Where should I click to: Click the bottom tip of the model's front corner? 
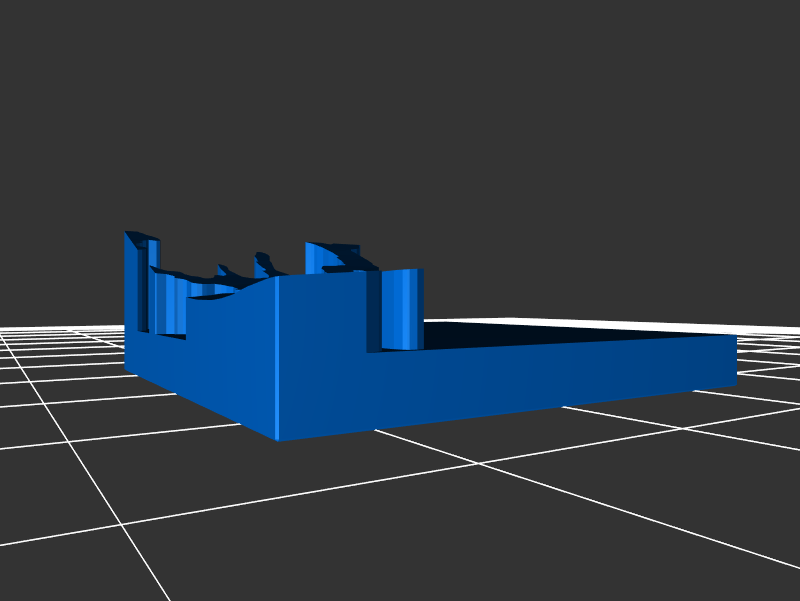[277, 439]
